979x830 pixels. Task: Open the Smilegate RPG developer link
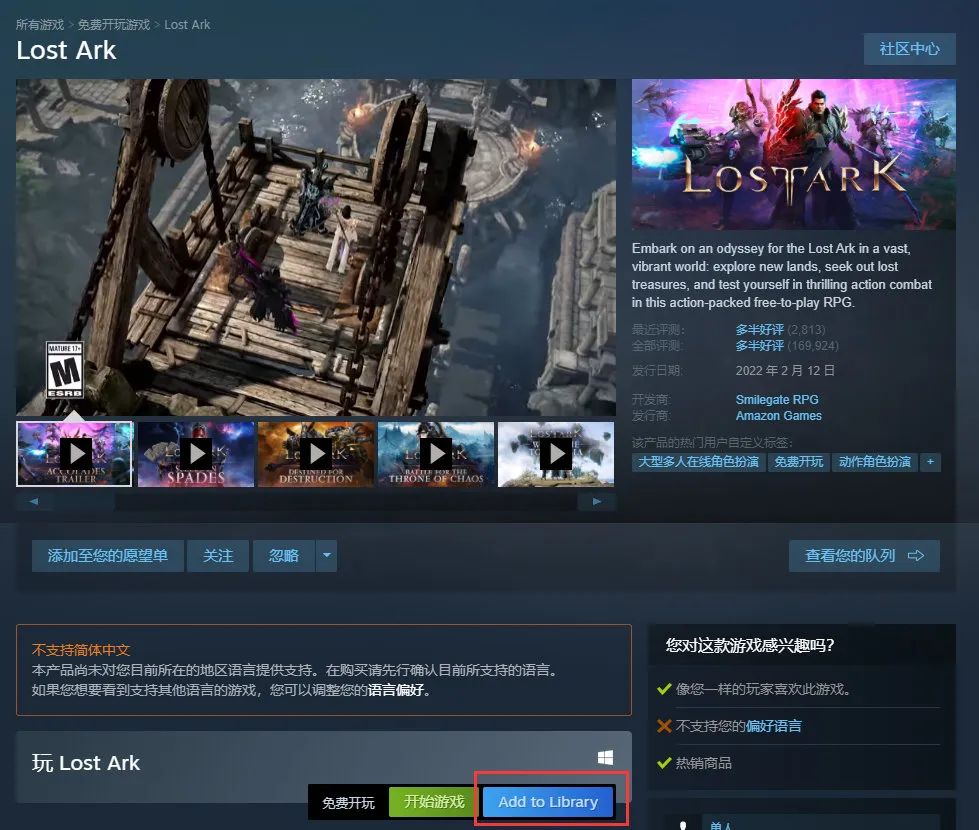pos(777,400)
